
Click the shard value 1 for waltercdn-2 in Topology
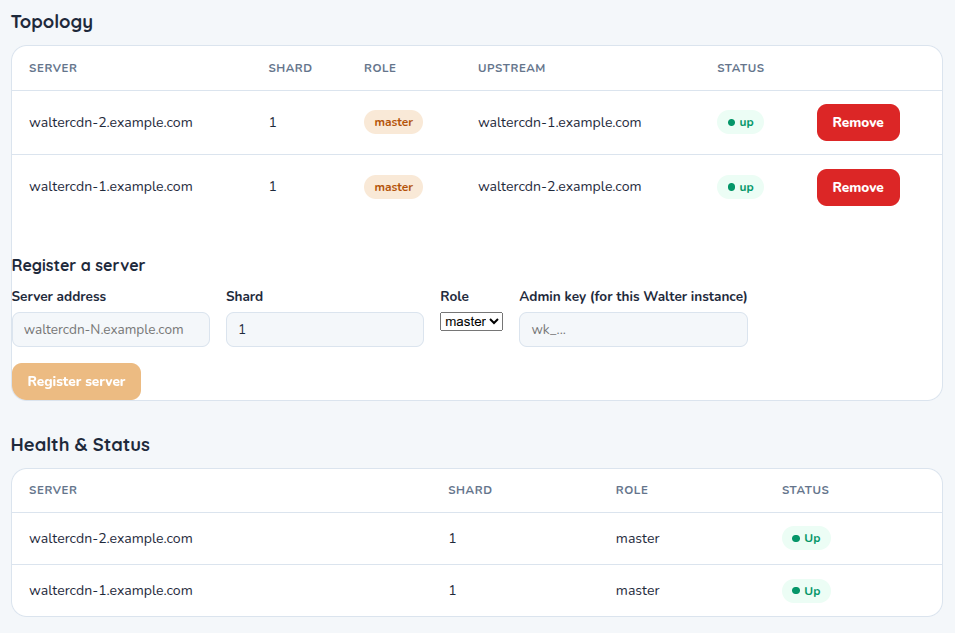tap(273, 122)
